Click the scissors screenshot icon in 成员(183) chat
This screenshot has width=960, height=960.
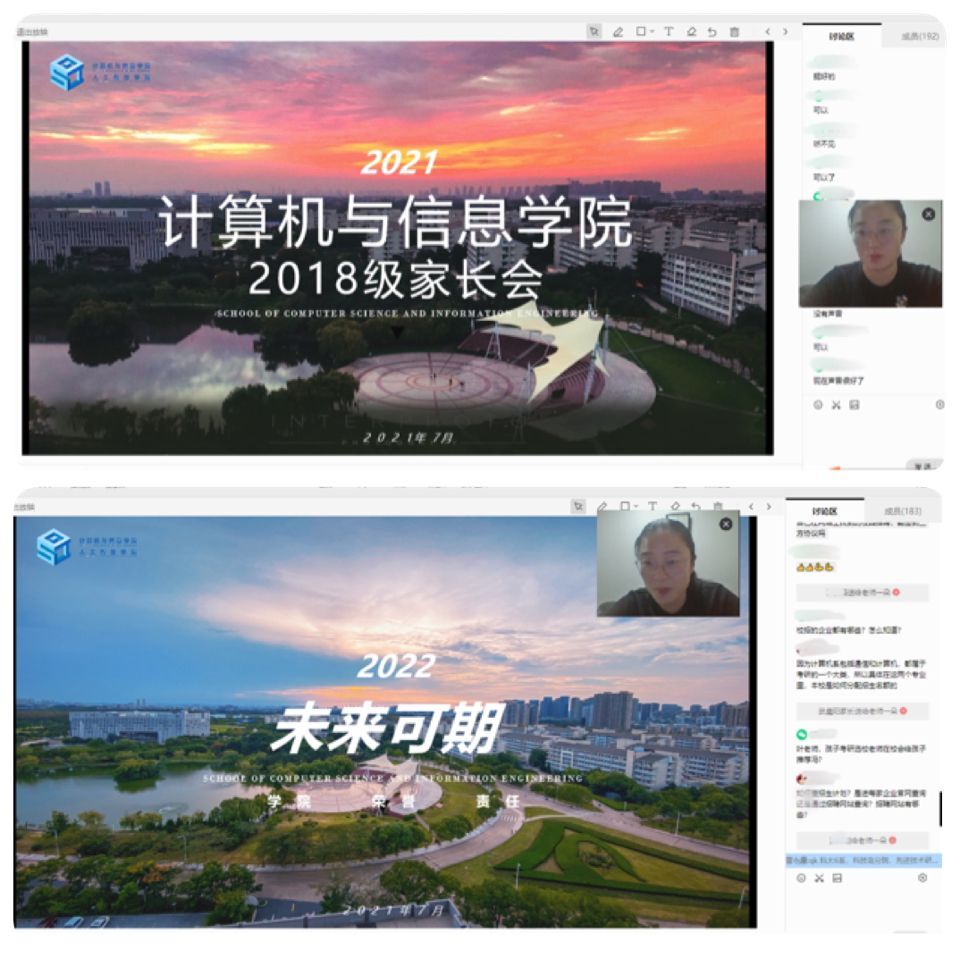(819, 878)
